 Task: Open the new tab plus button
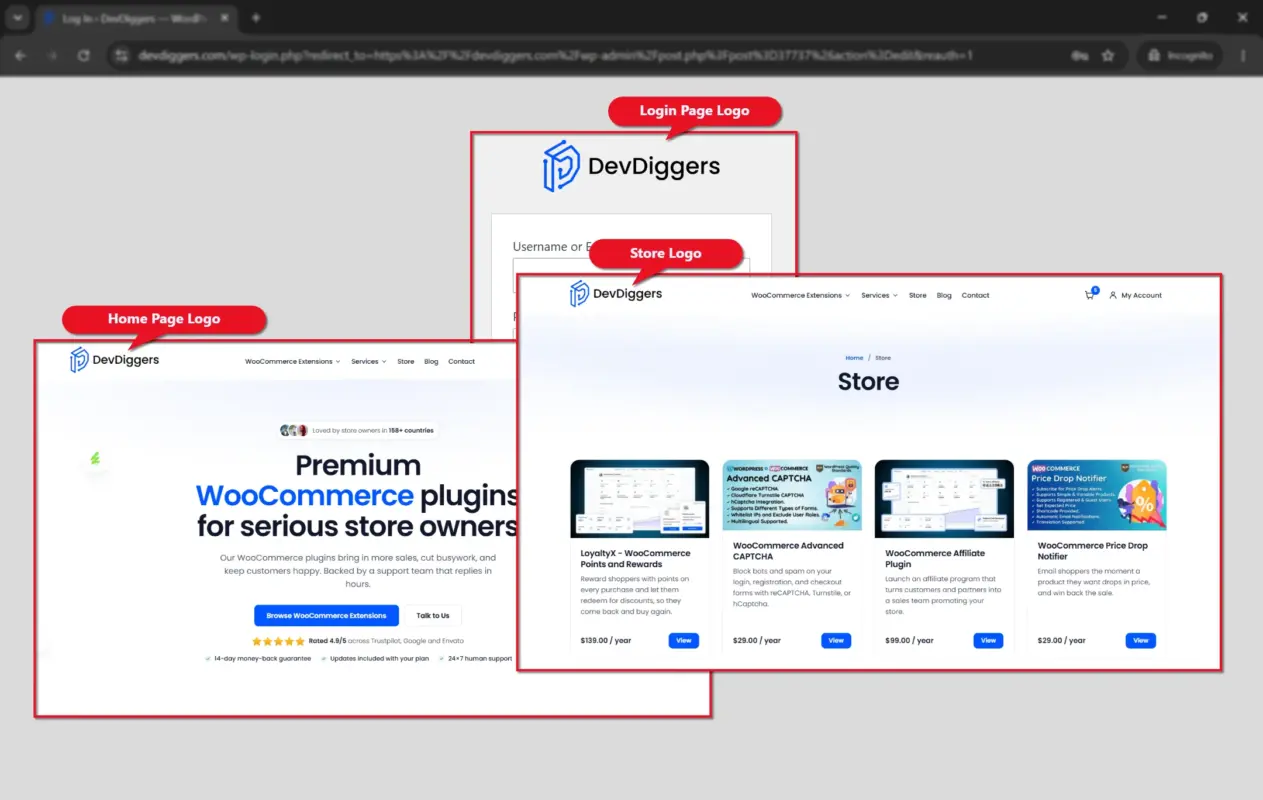[256, 18]
